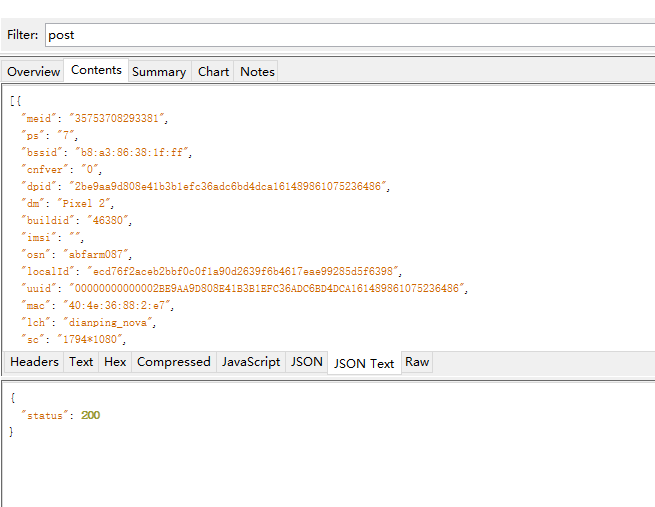Image resolution: width=655 pixels, height=507 pixels.
Task: Switch to the Notes tab
Action: 257,71
